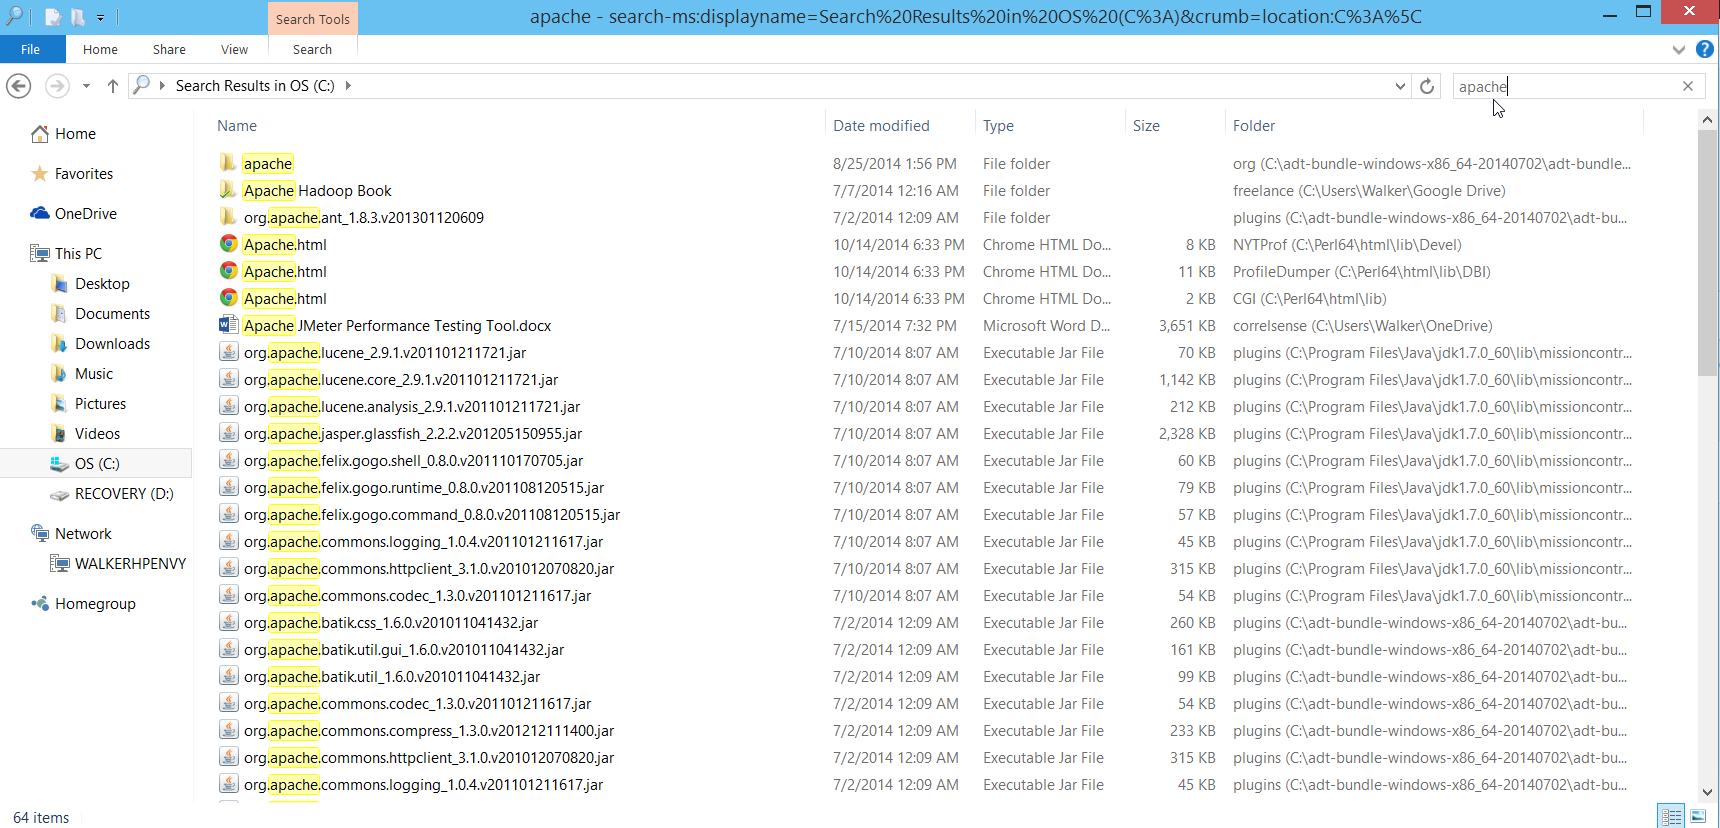Switch to Details view layout icon
1720x828 pixels.
[x=1671, y=816]
